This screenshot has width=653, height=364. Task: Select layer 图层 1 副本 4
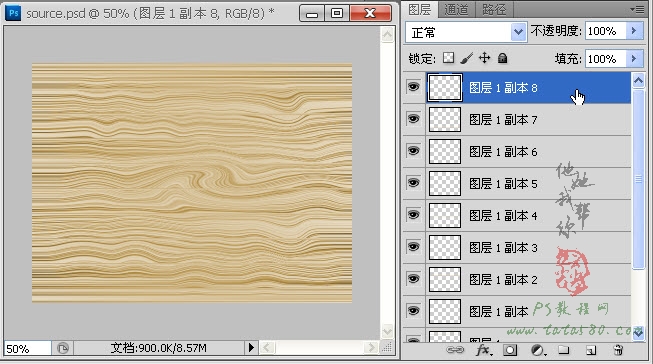528,215
